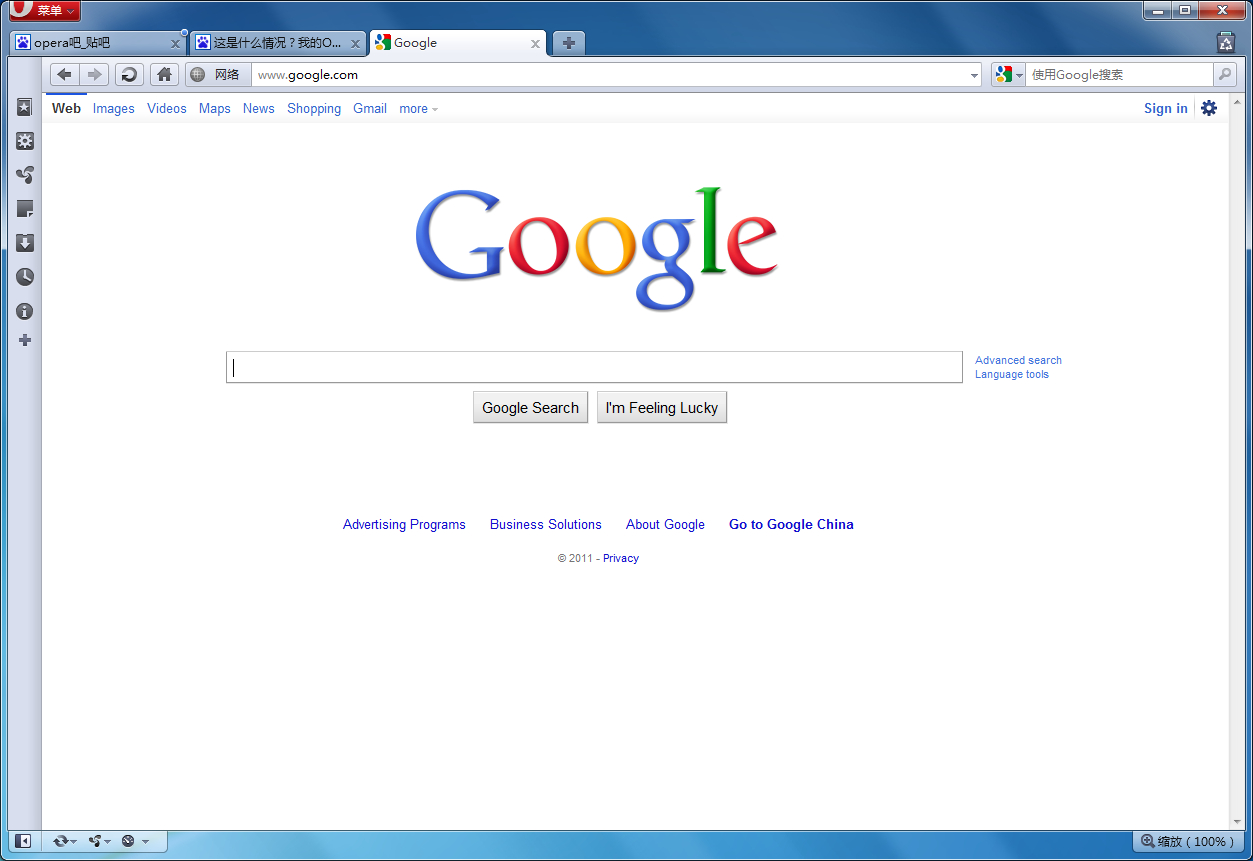
Task: Add a panel with the plus icon
Action: pos(25,340)
